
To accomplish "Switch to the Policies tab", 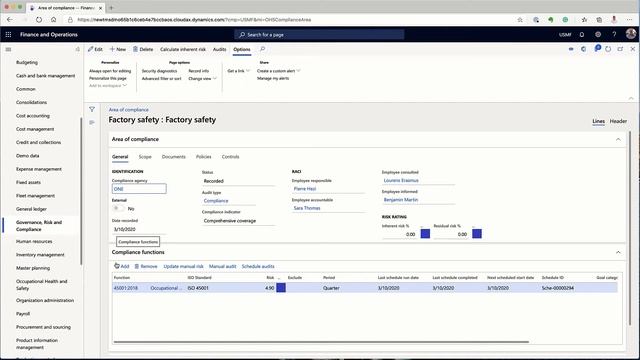I will tap(204, 157).
